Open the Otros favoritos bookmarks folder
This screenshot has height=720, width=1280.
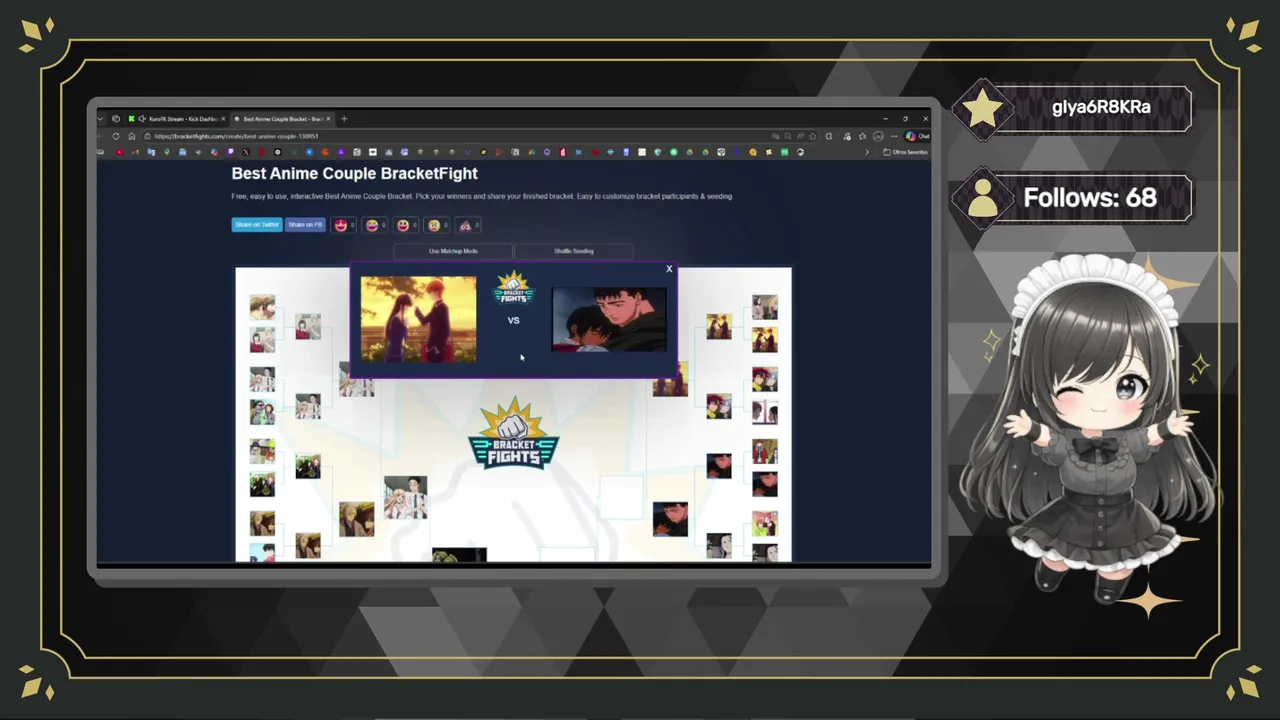pos(906,152)
